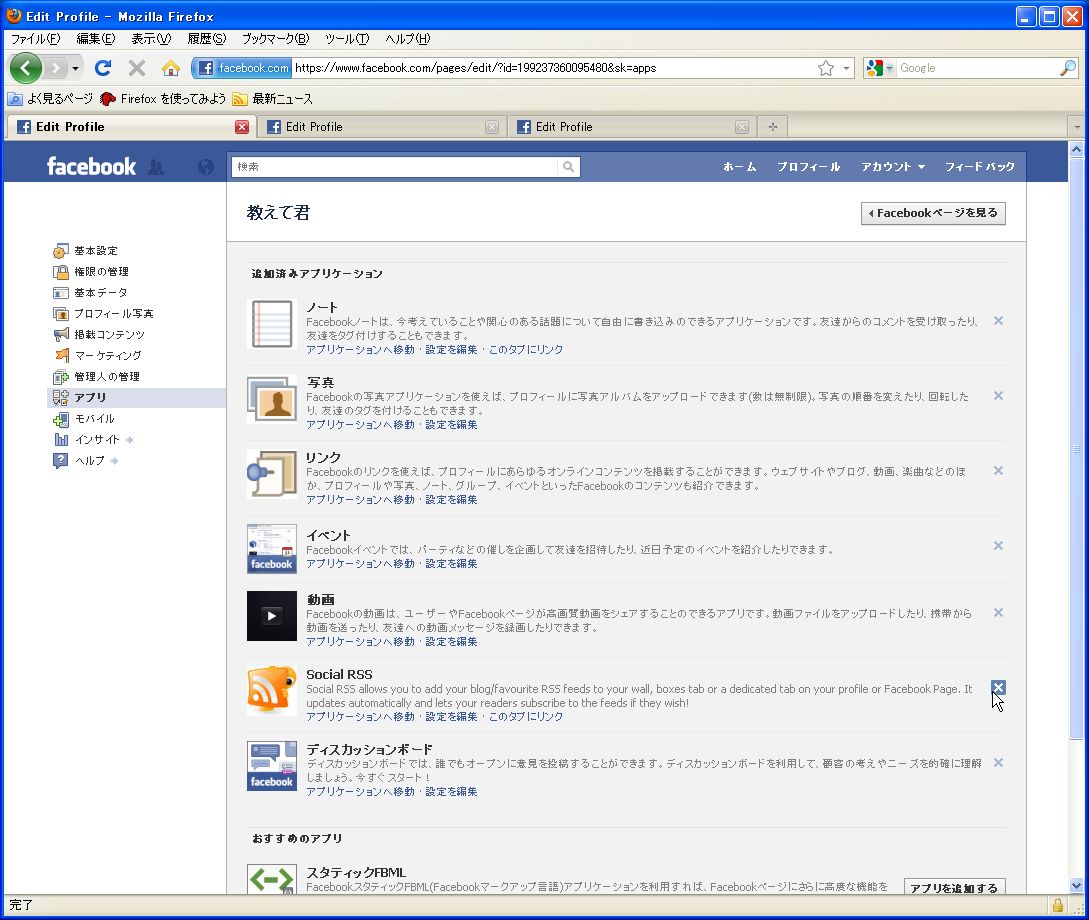
Task: Open the ファイル menu
Action: point(35,39)
